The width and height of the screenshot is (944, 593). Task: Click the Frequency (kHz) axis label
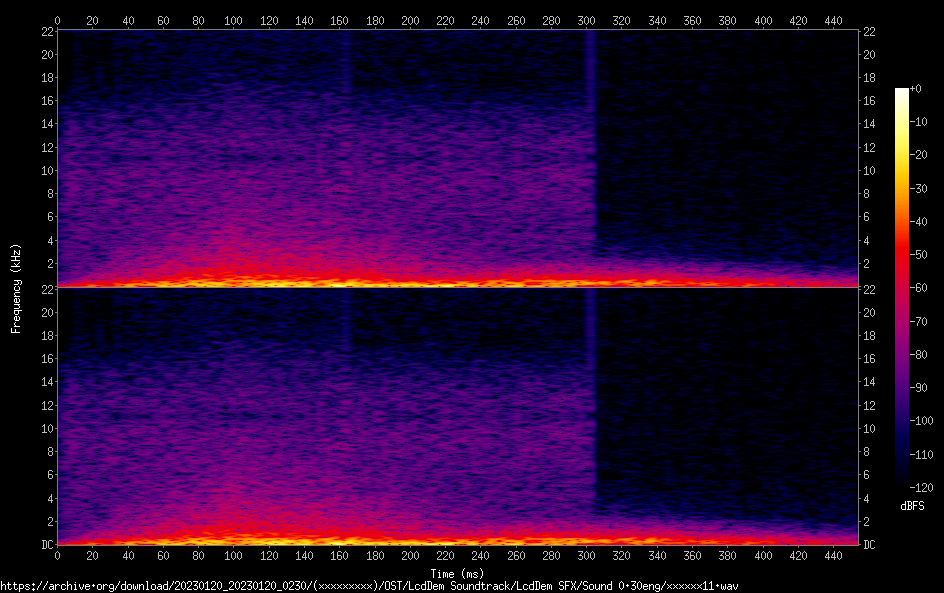click(x=16, y=288)
